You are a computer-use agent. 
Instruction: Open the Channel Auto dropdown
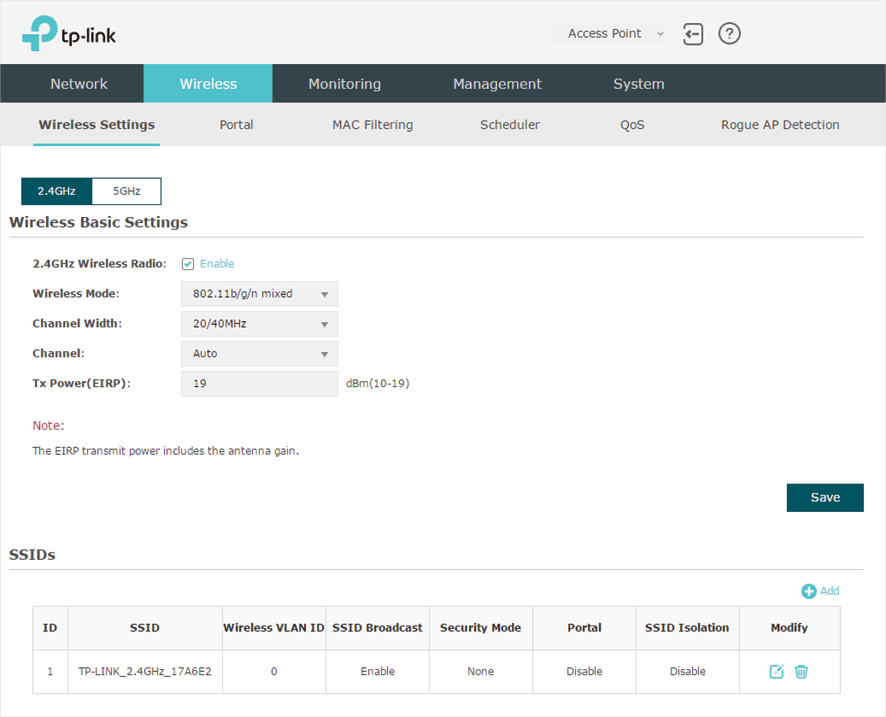tap(259, 354)
